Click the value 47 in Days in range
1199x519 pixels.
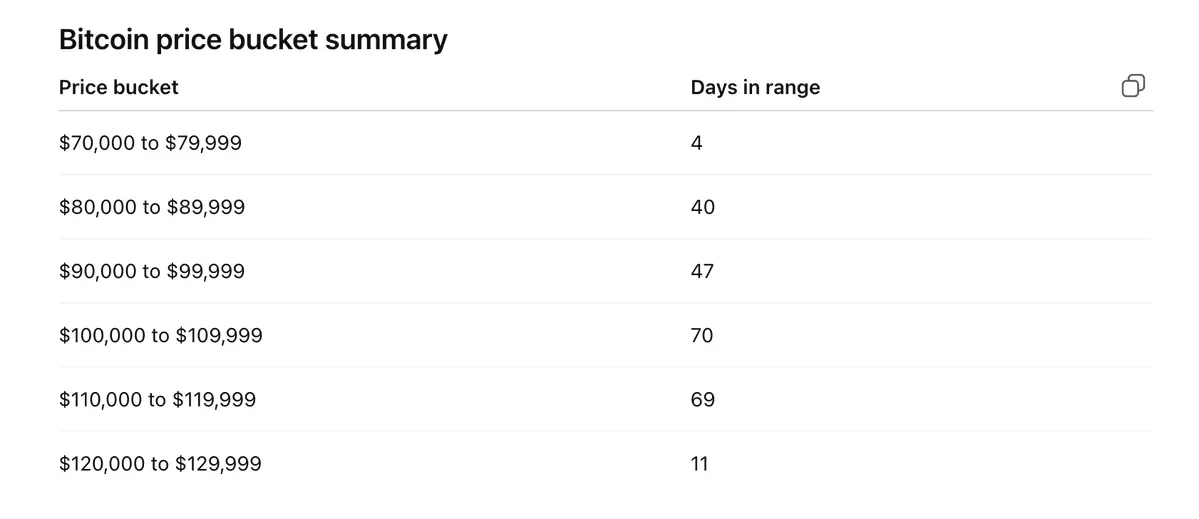(x=702, y=271)
